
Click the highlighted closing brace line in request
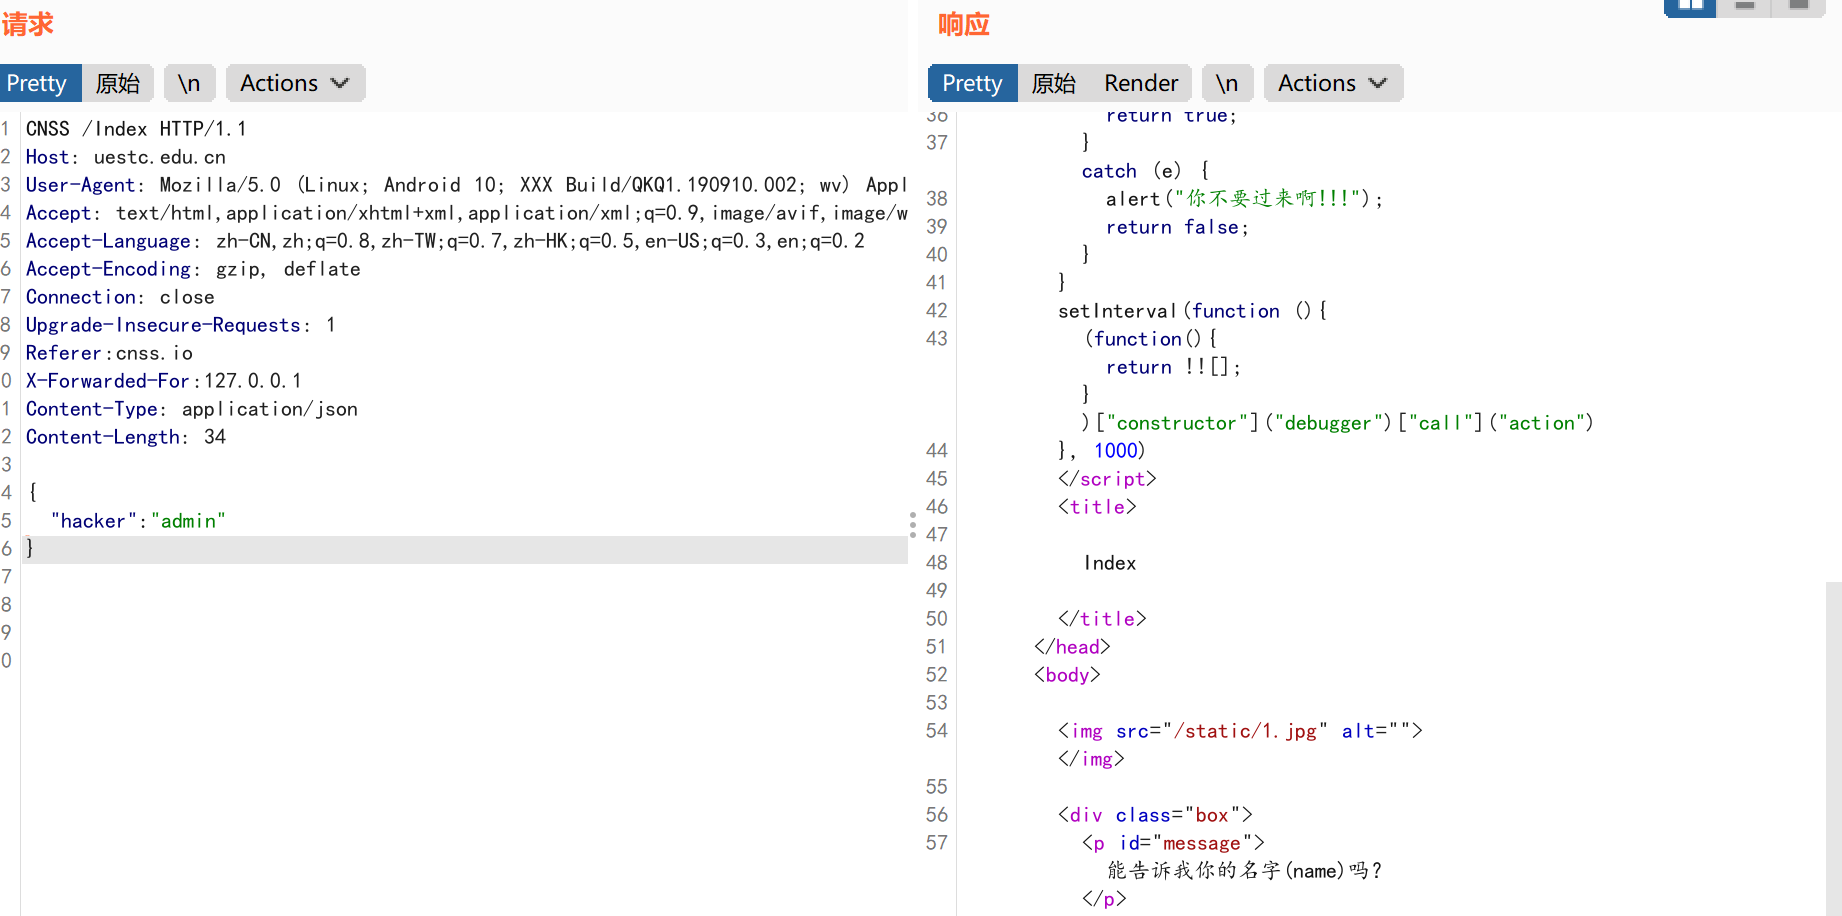[464, 549]
